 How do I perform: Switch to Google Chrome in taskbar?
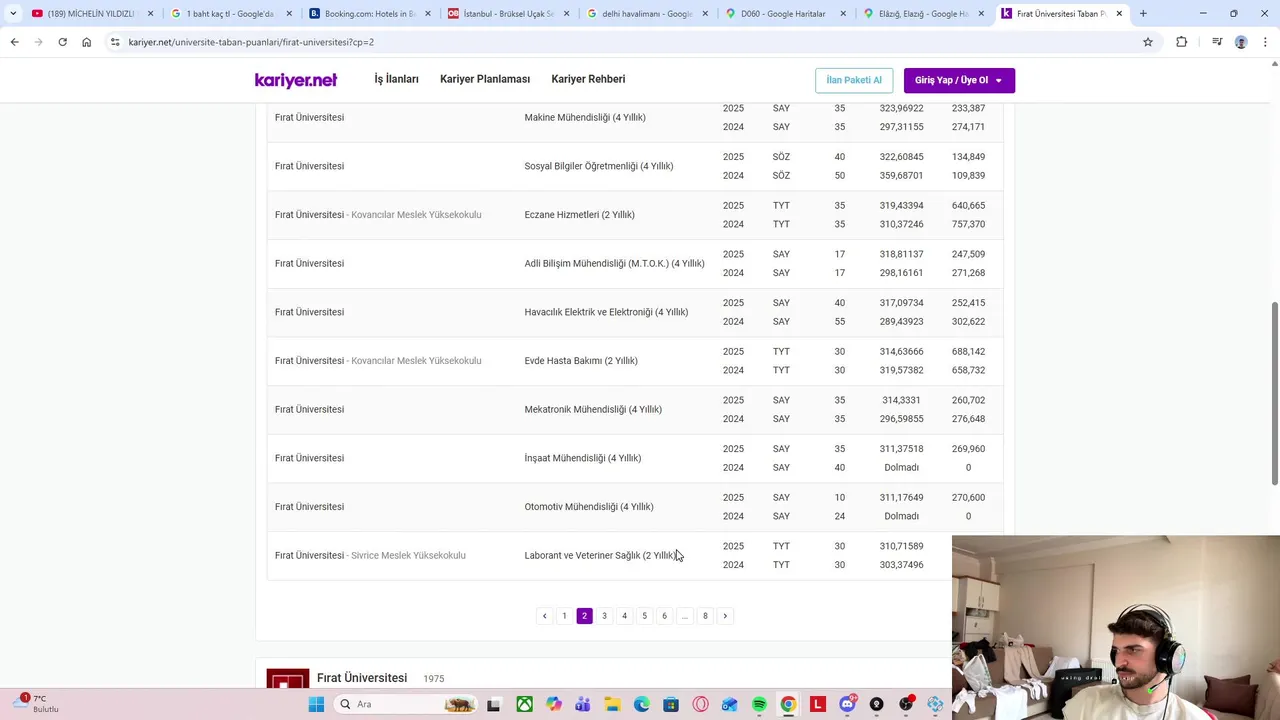pos(788,704)
